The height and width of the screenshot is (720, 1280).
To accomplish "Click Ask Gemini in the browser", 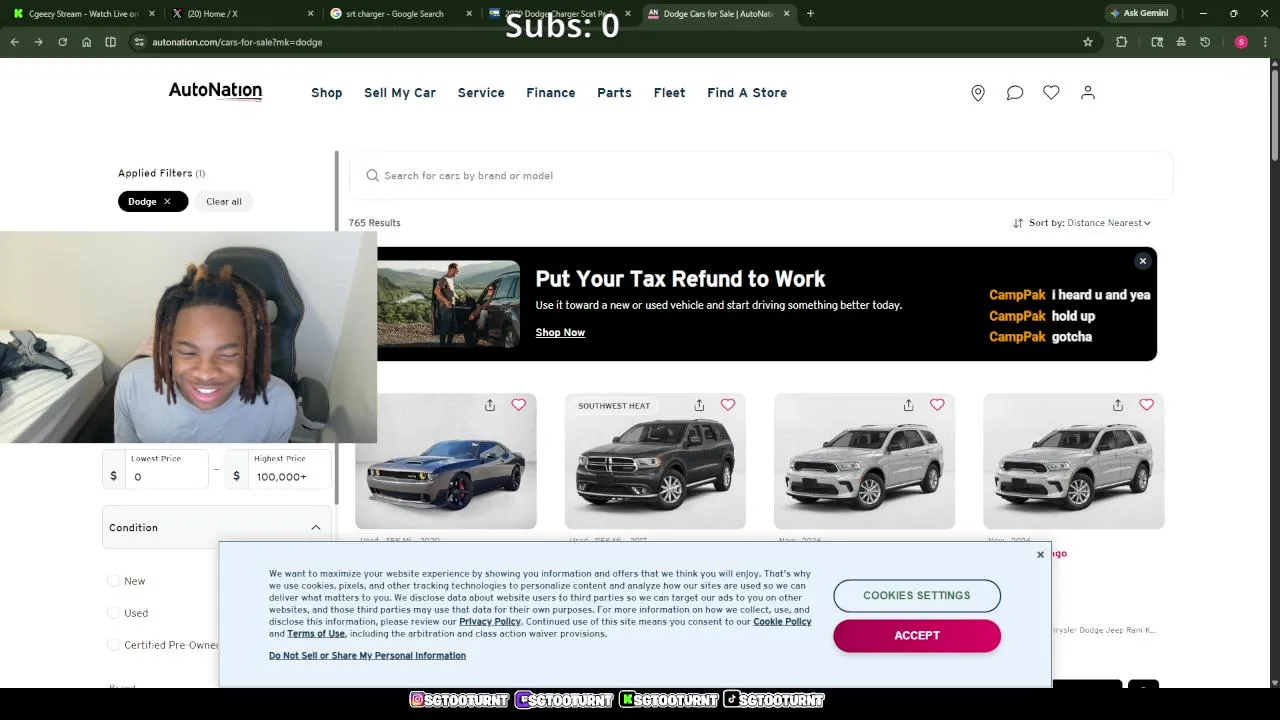I will [x=1139, y=13].
